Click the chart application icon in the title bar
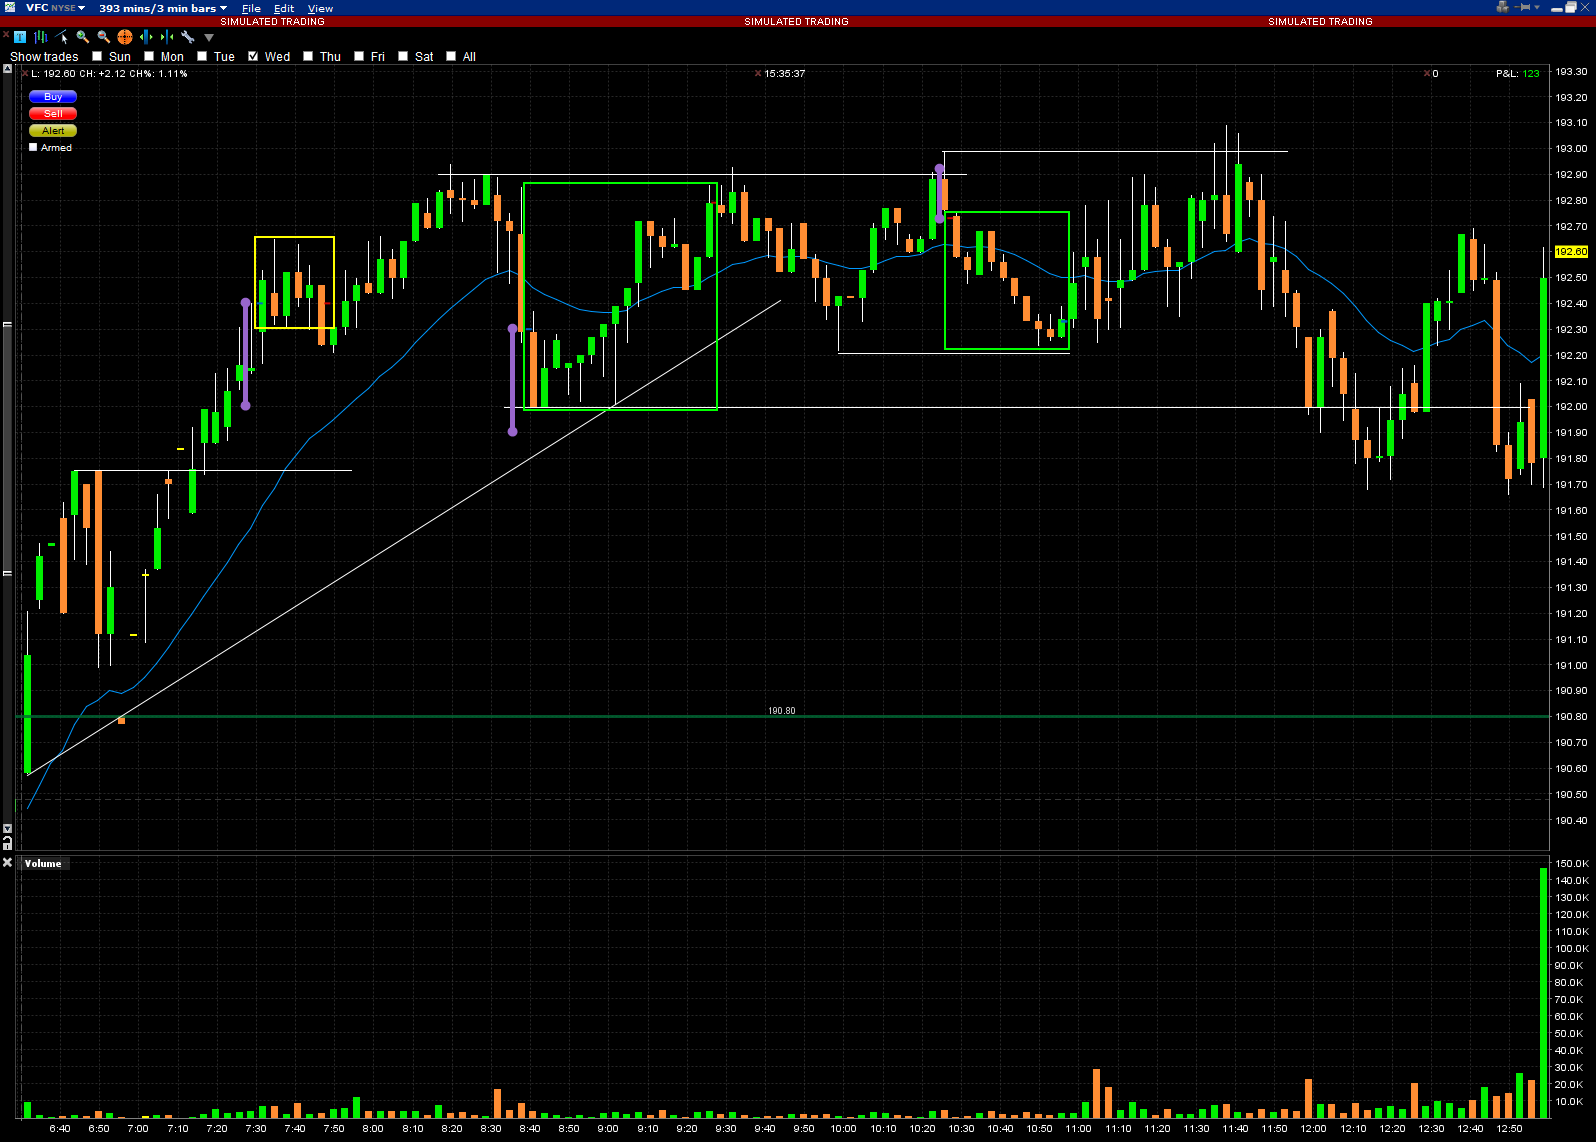This screenshot has height=1142, width=1596. (9, 7)
